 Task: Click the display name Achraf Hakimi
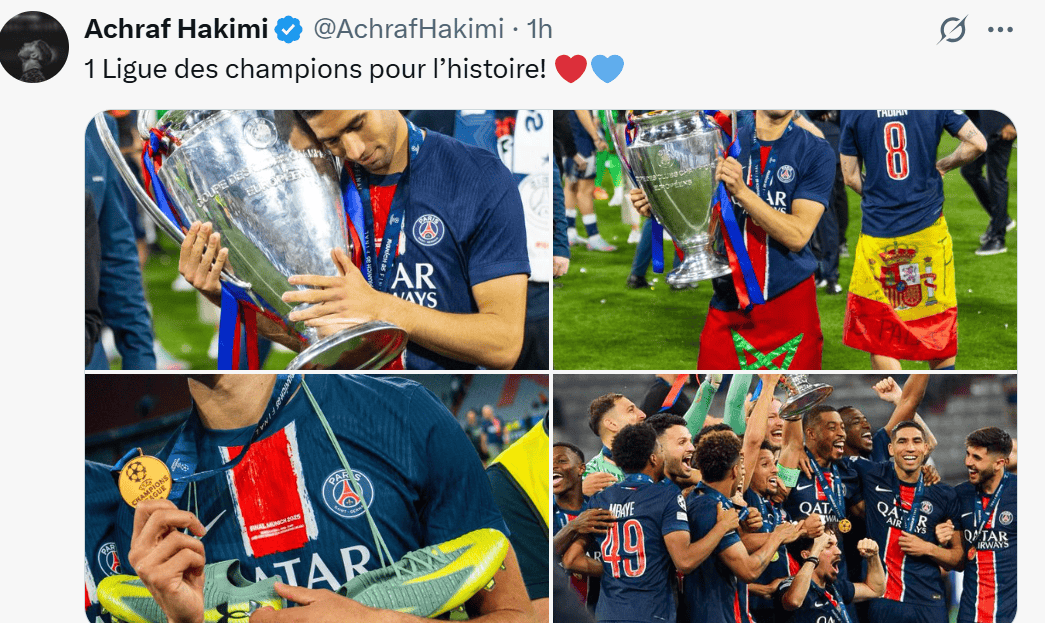point(176,29)
